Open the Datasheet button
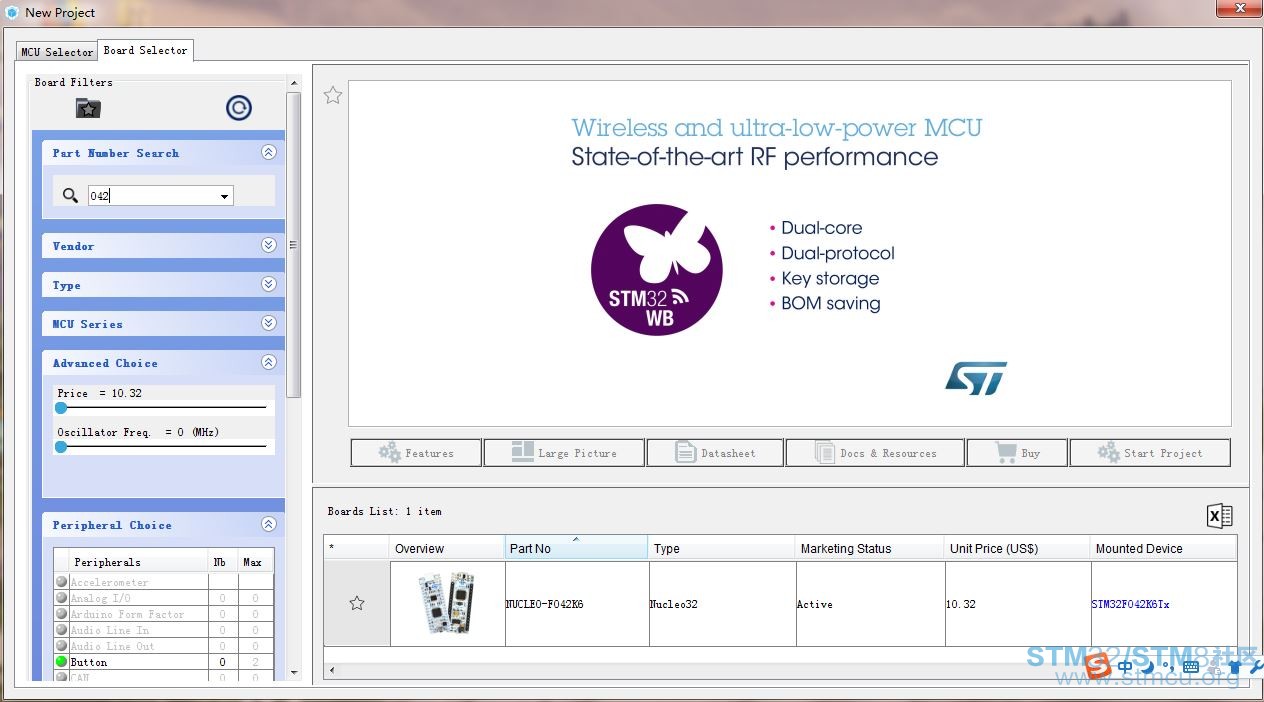1264x702 pixels. click(715, 453)
